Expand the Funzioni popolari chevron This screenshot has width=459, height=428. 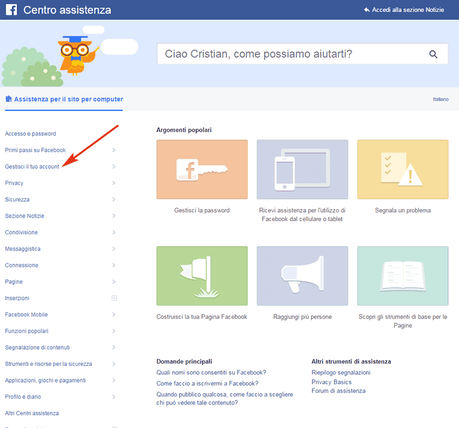click(114, 331)
